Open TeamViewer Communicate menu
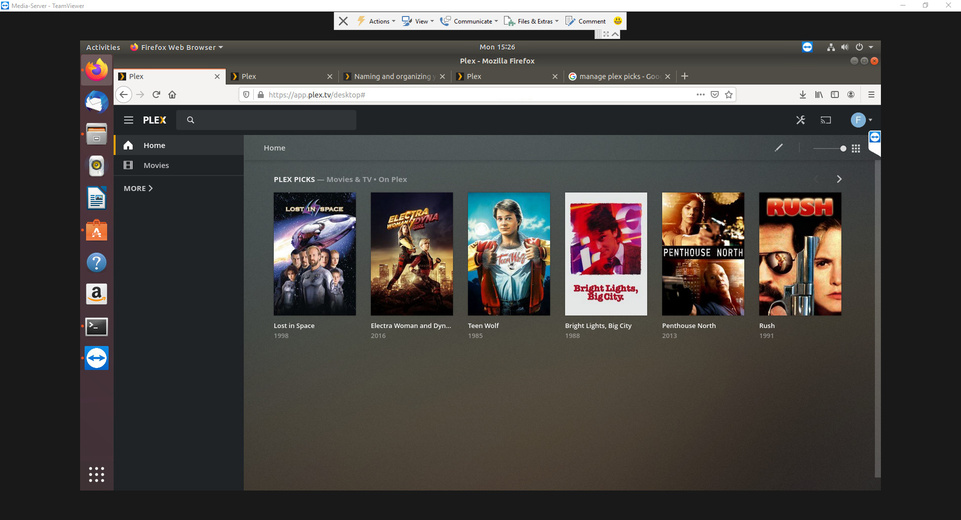The width and height of the screenshot is (961, 520). [x=469, y=21]
